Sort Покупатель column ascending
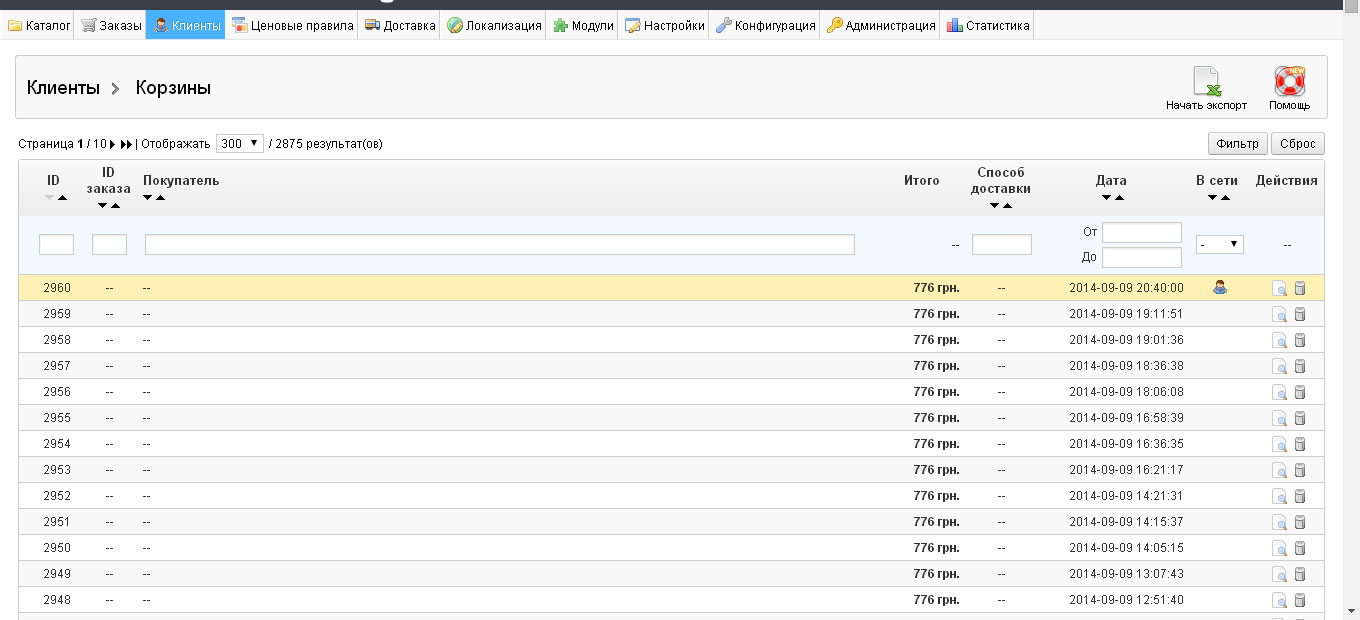1360x620 pixels. pyautogui.click(x=161, y=198)
